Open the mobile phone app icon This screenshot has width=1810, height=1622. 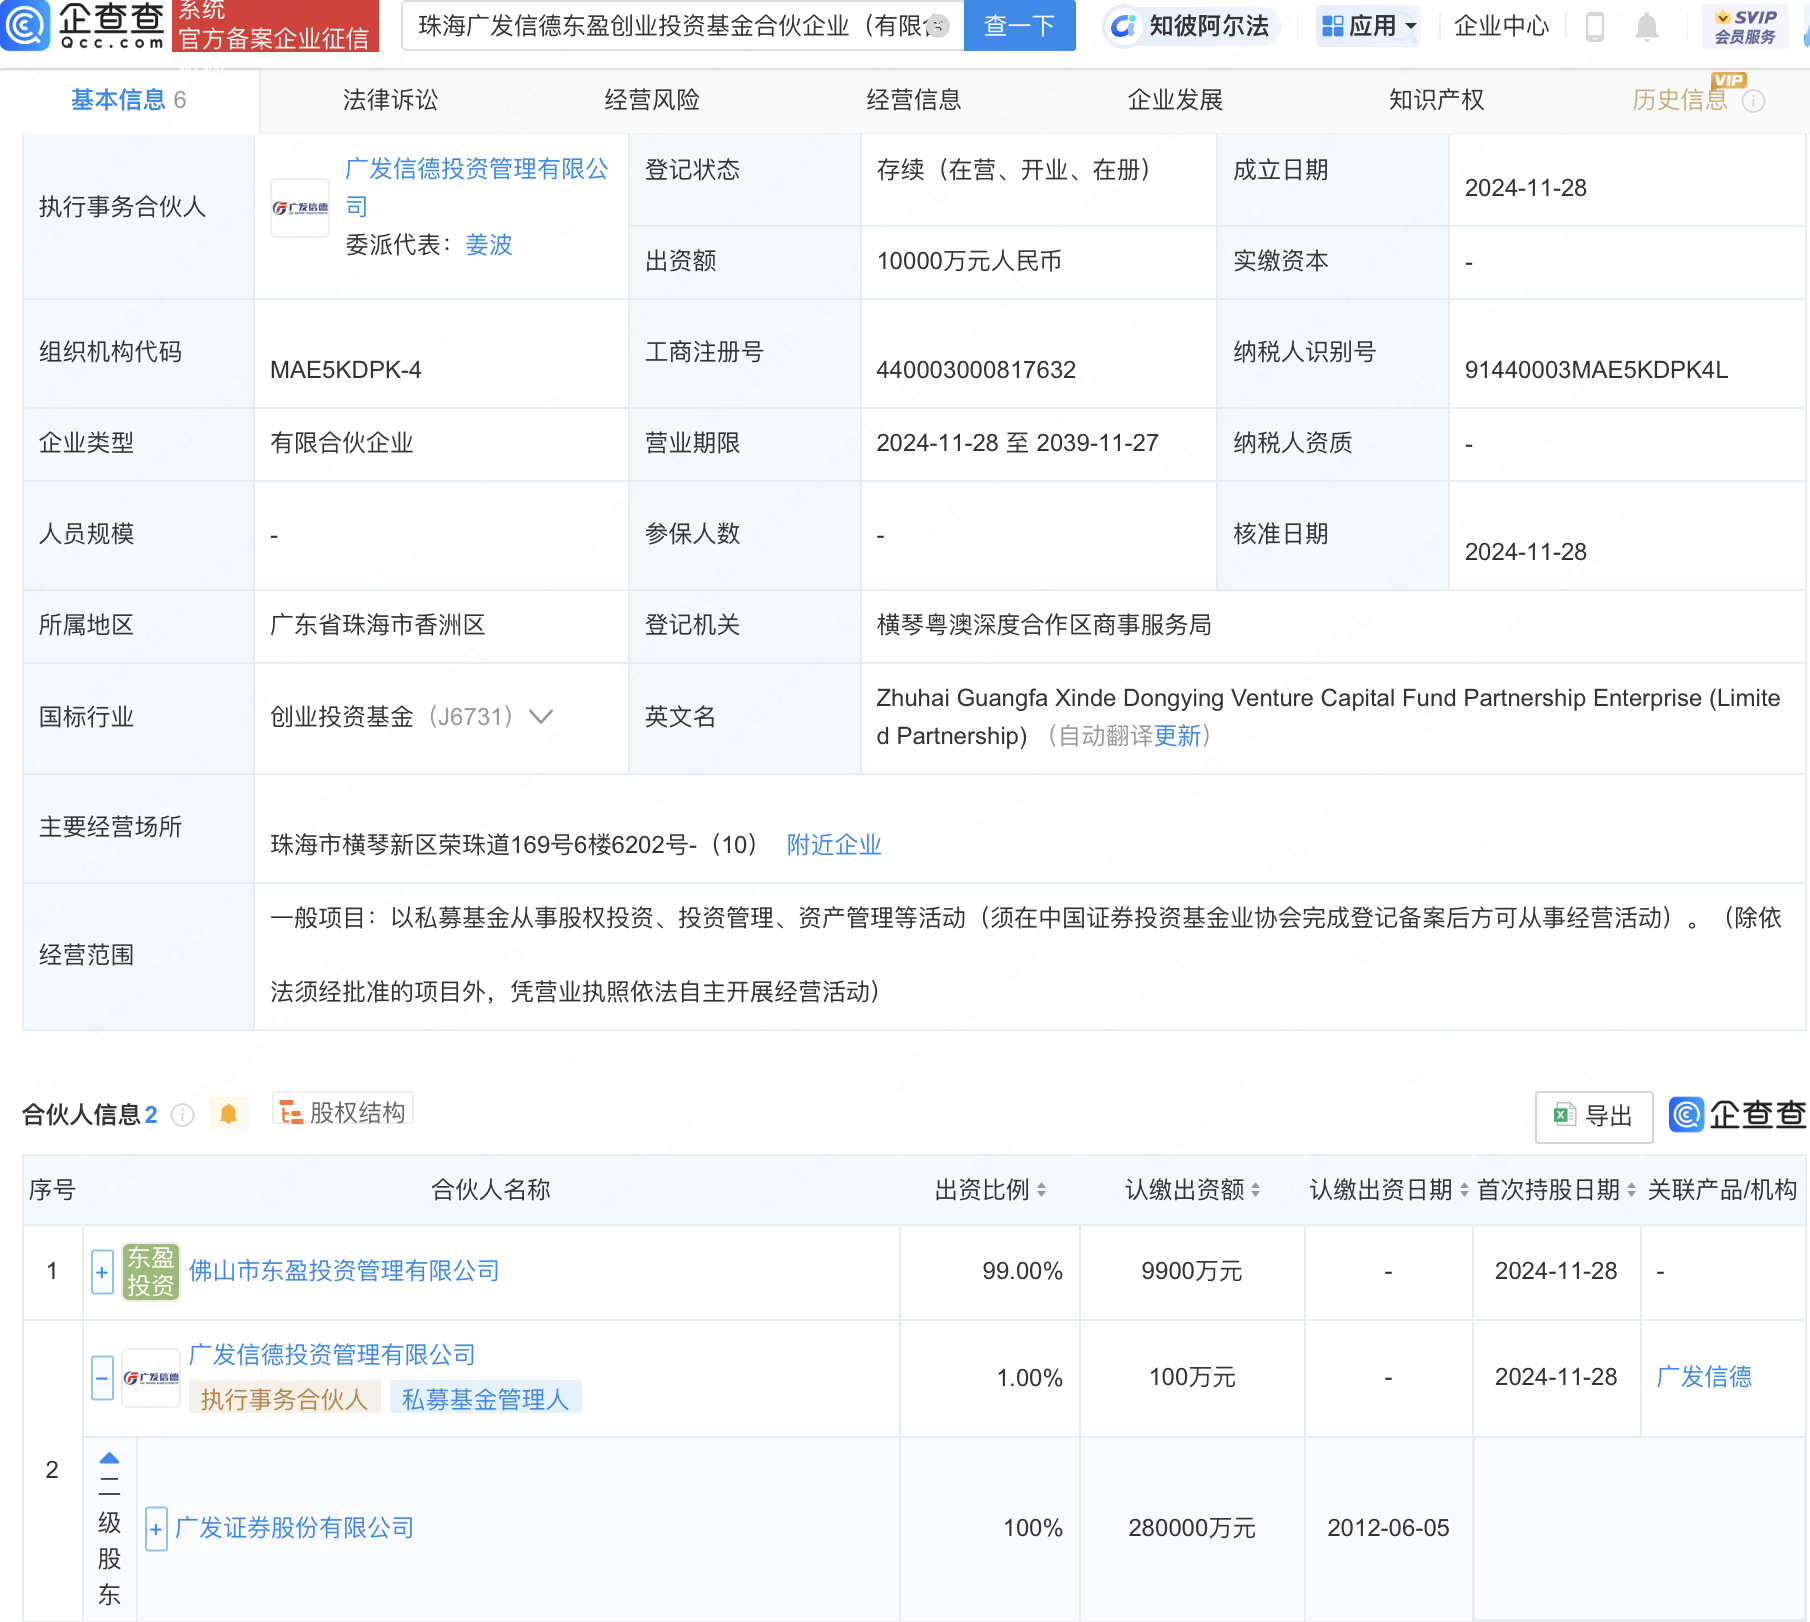click(x=1595, y=27)
